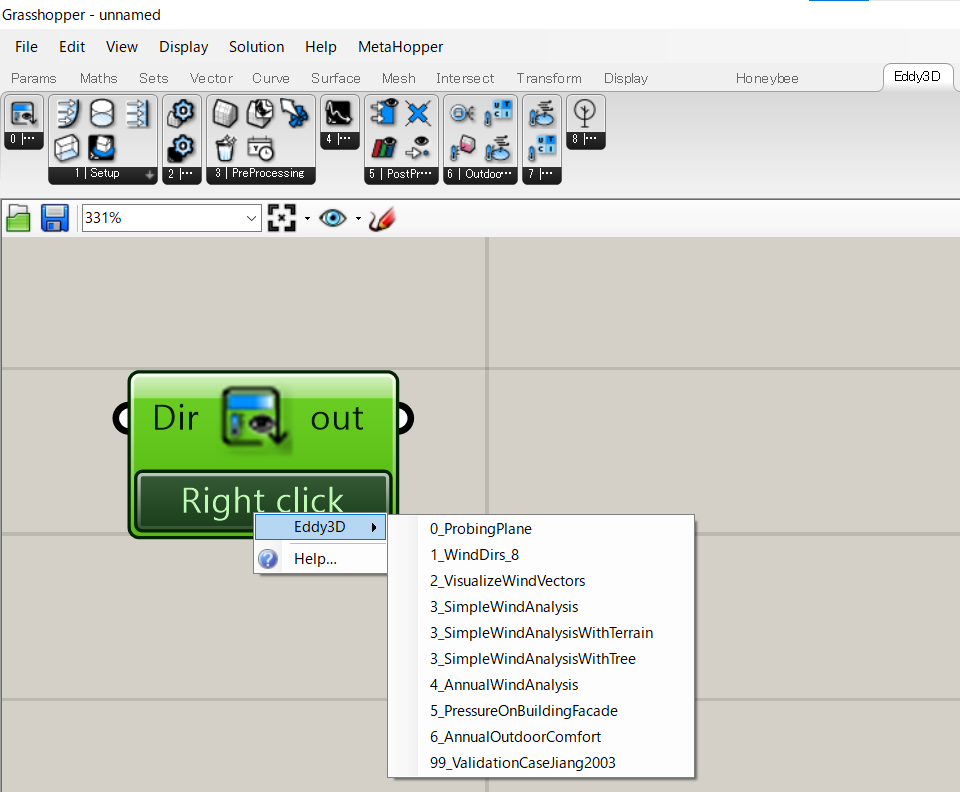The image size is (960, 792).
Task: Switch to the Params tab
Action: (34, 78)
